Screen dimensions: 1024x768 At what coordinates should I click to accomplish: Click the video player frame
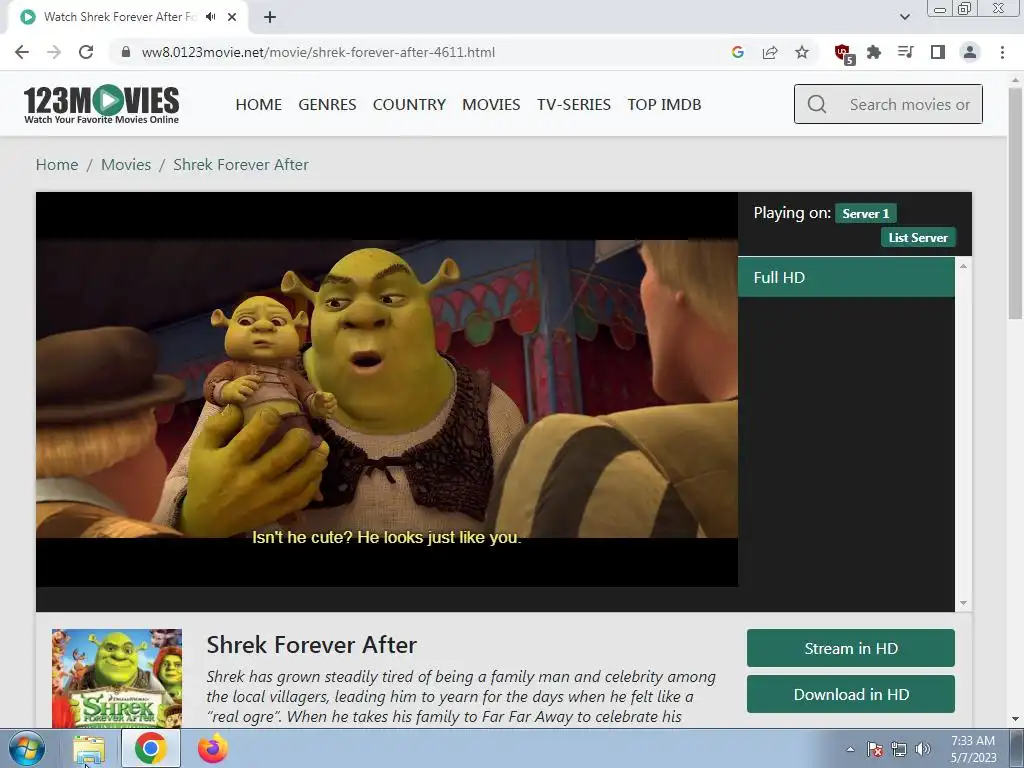click(387, 389)
